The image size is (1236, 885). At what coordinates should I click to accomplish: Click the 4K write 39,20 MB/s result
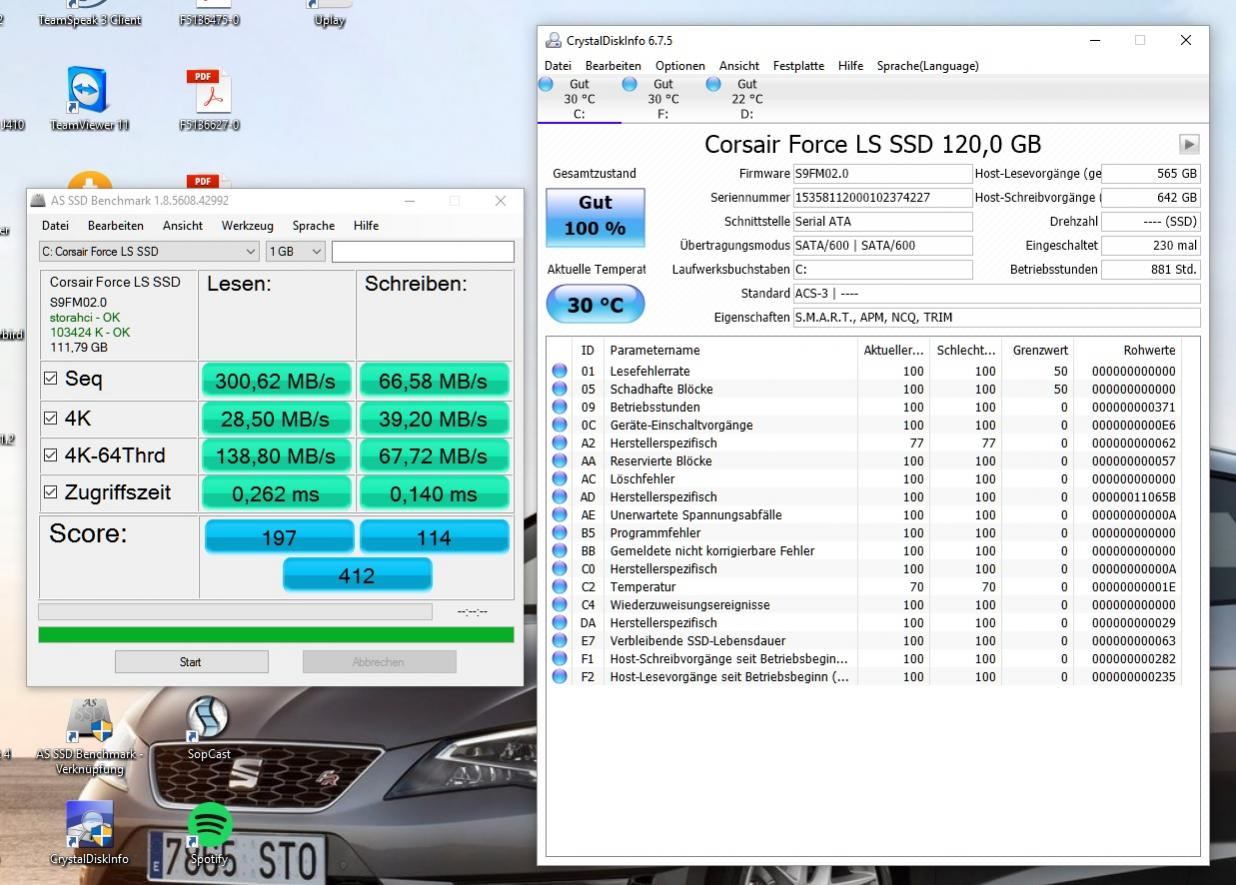pyautogui.click(x=433, y=419)
